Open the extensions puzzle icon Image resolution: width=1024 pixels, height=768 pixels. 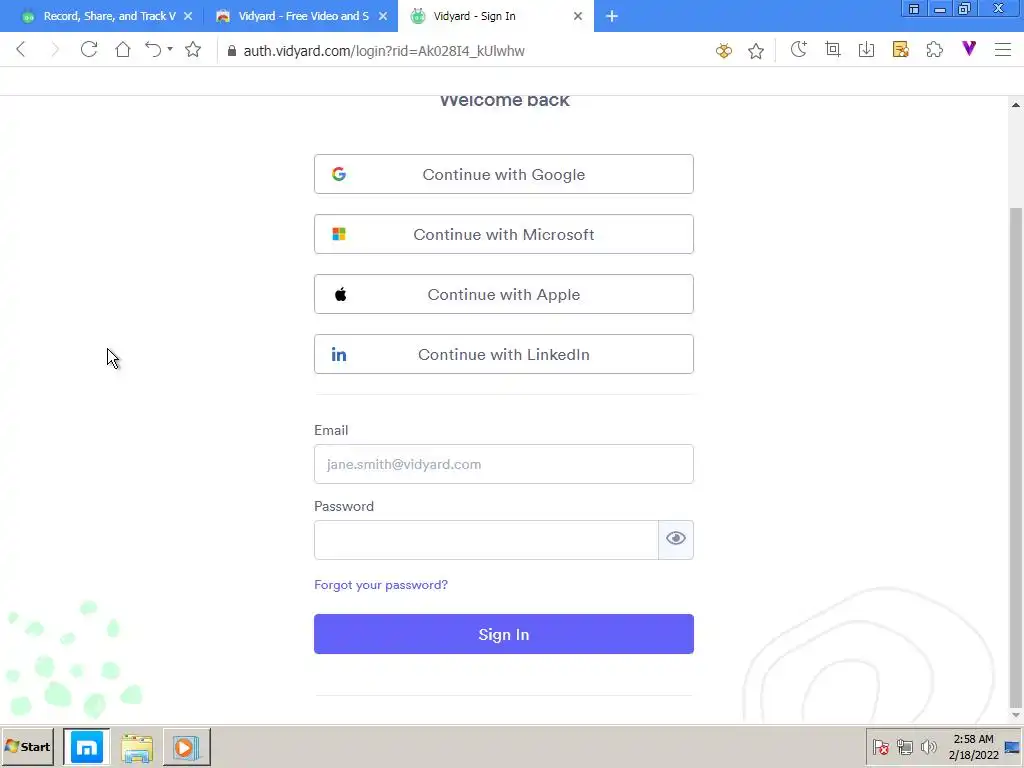pyautogui.click(x=935, y=50)
